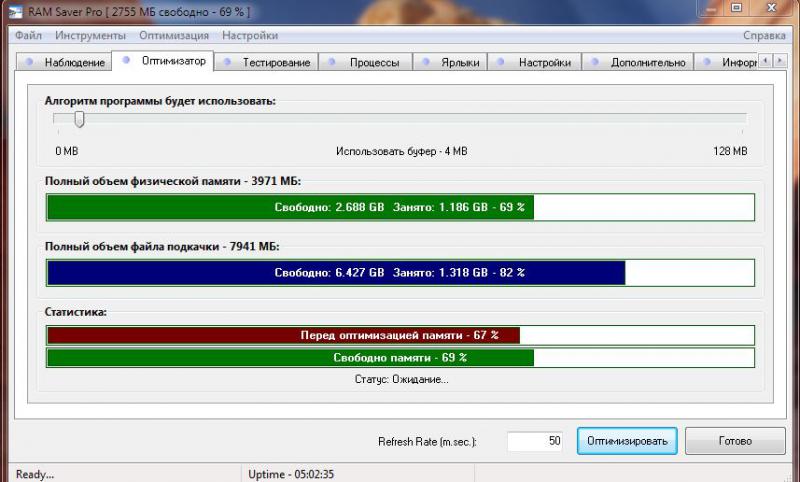Click the tab strip left scroll arrow
The height and width of the screenshot is (482, 800).
click(765, 61)
